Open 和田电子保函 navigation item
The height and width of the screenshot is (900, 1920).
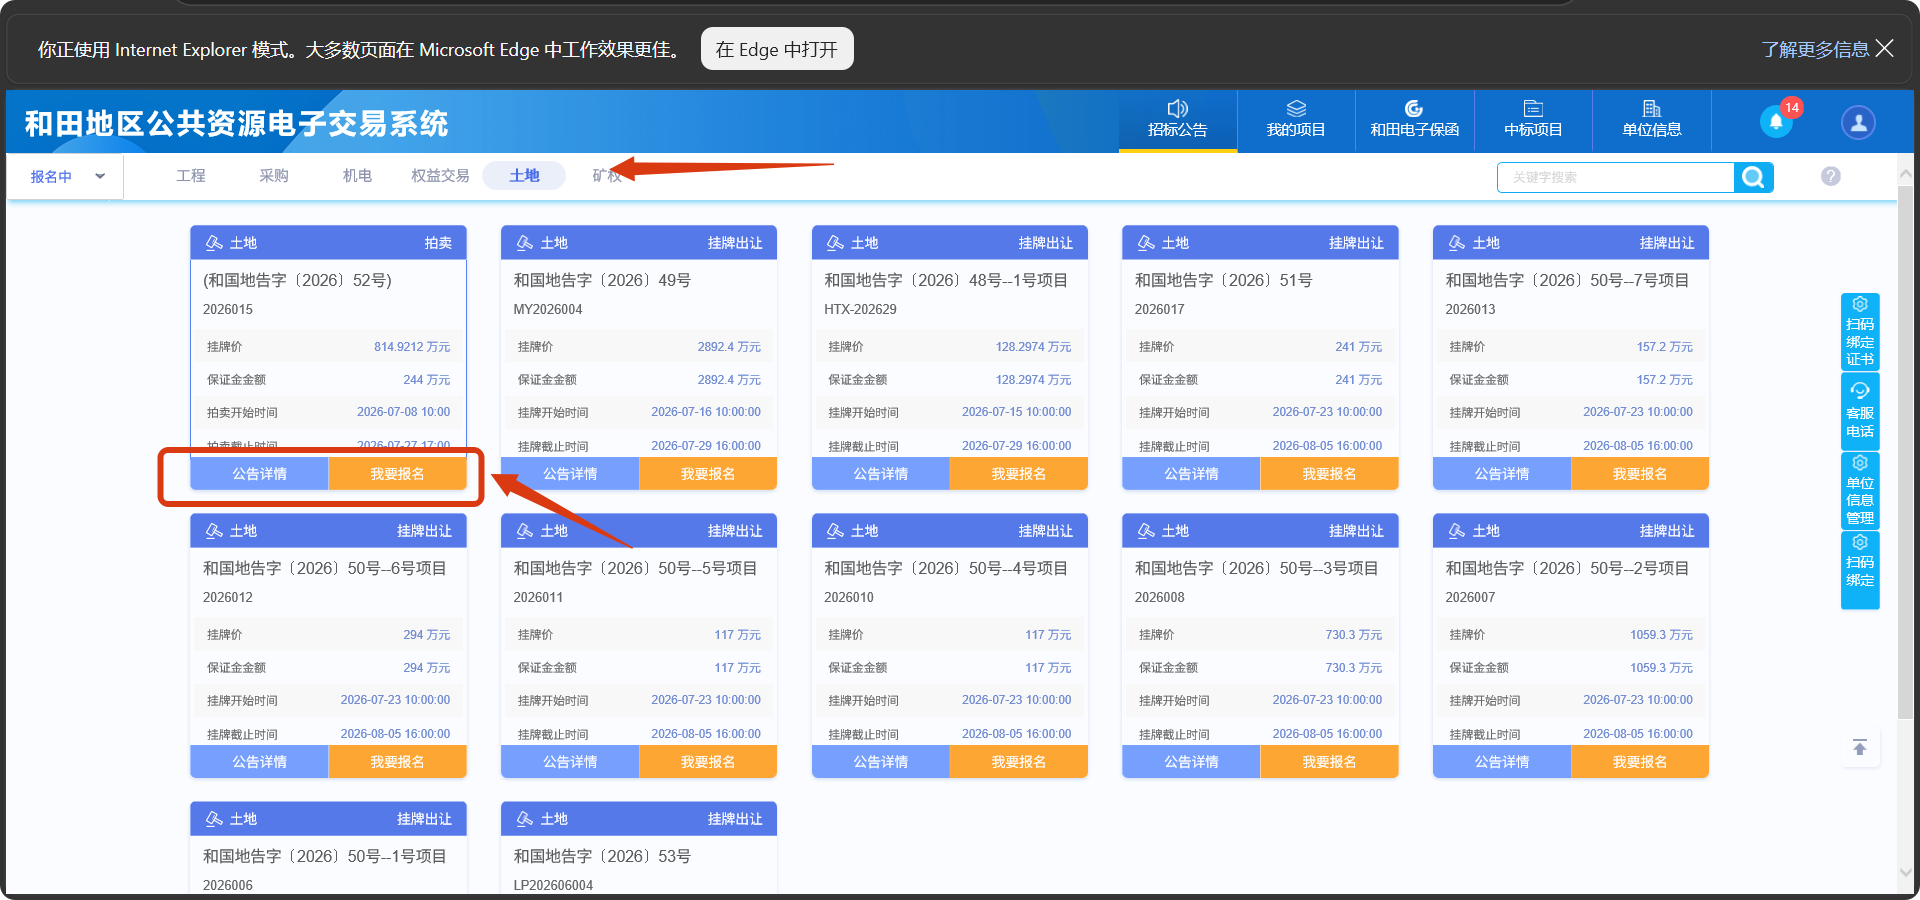pyautogui.click(x=1414, y=120)
